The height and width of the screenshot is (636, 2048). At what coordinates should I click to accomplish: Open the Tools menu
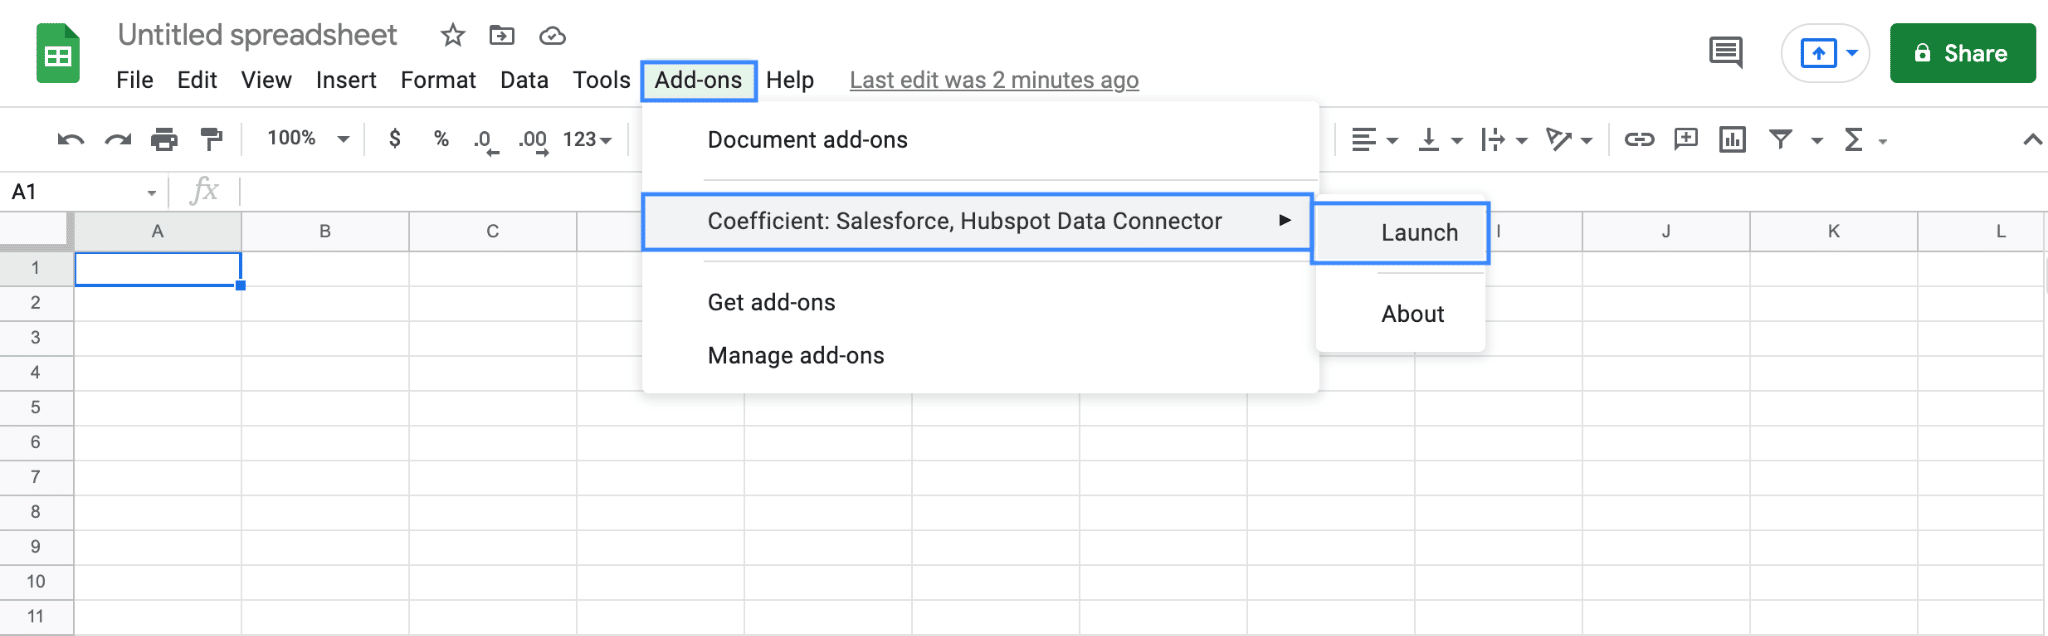tap(601, 80)
